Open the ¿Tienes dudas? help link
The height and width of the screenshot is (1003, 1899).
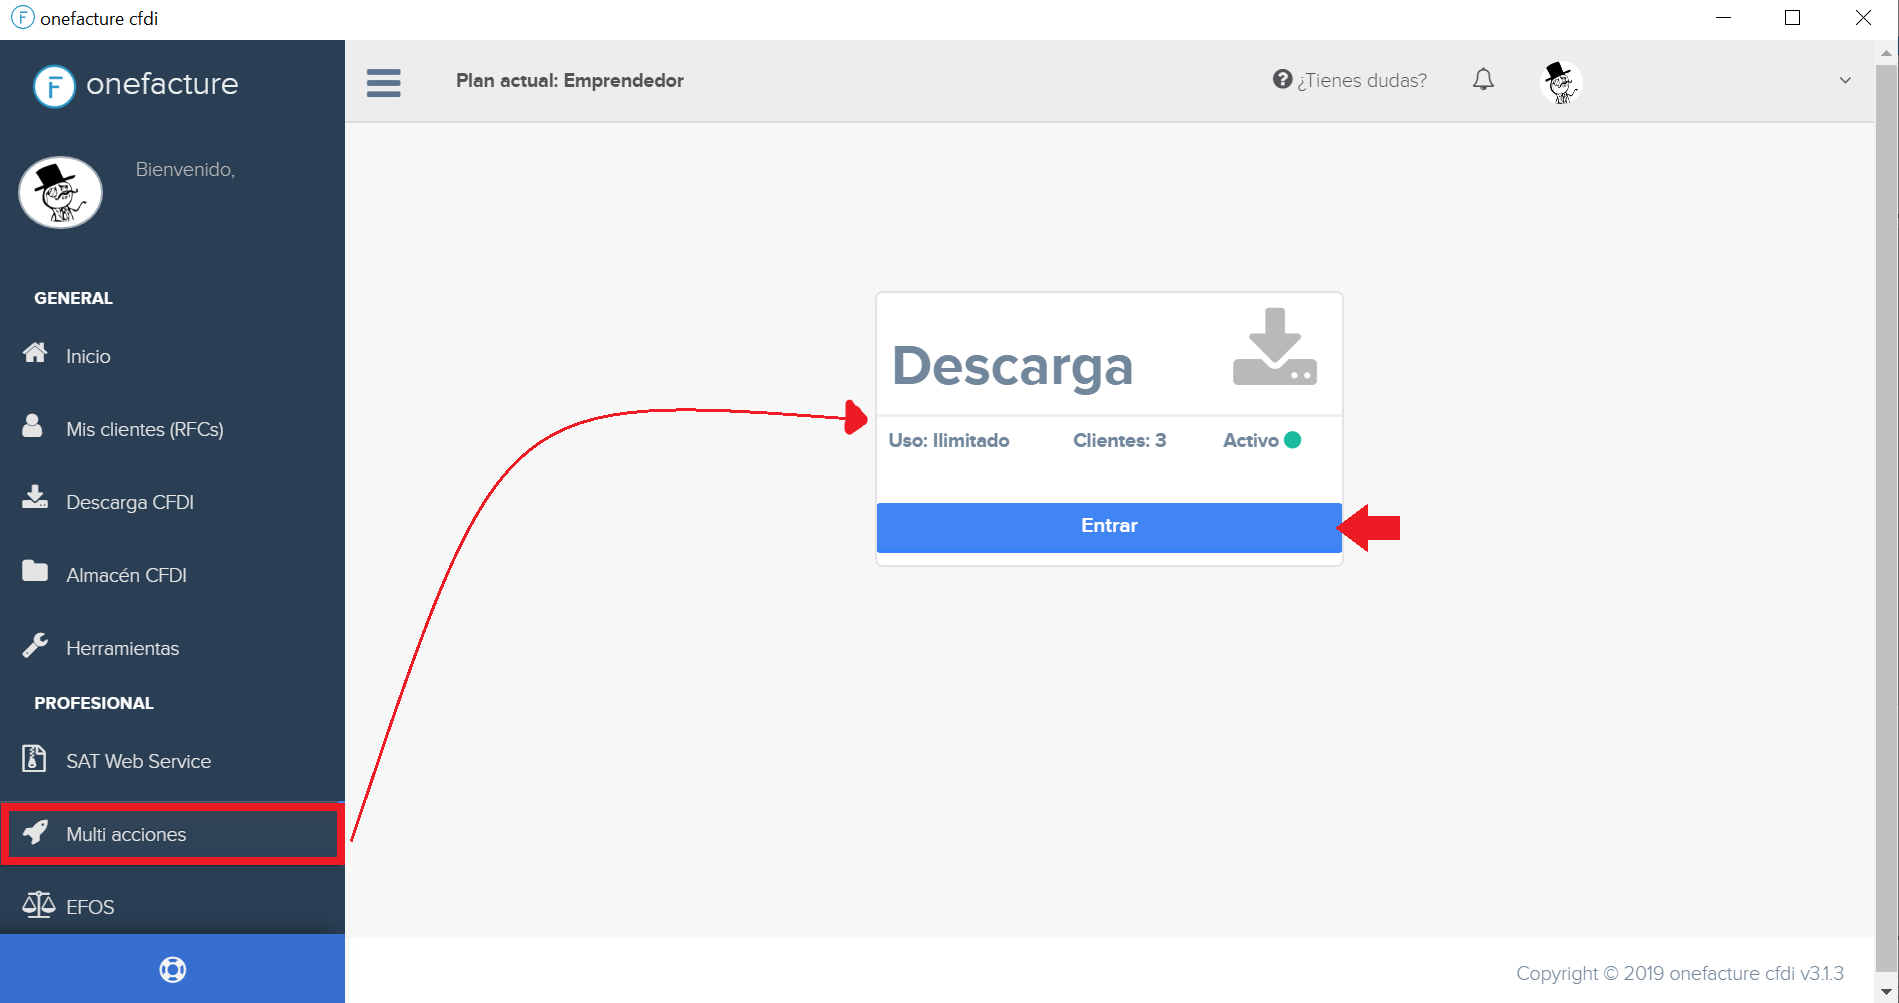(1361, 80)
